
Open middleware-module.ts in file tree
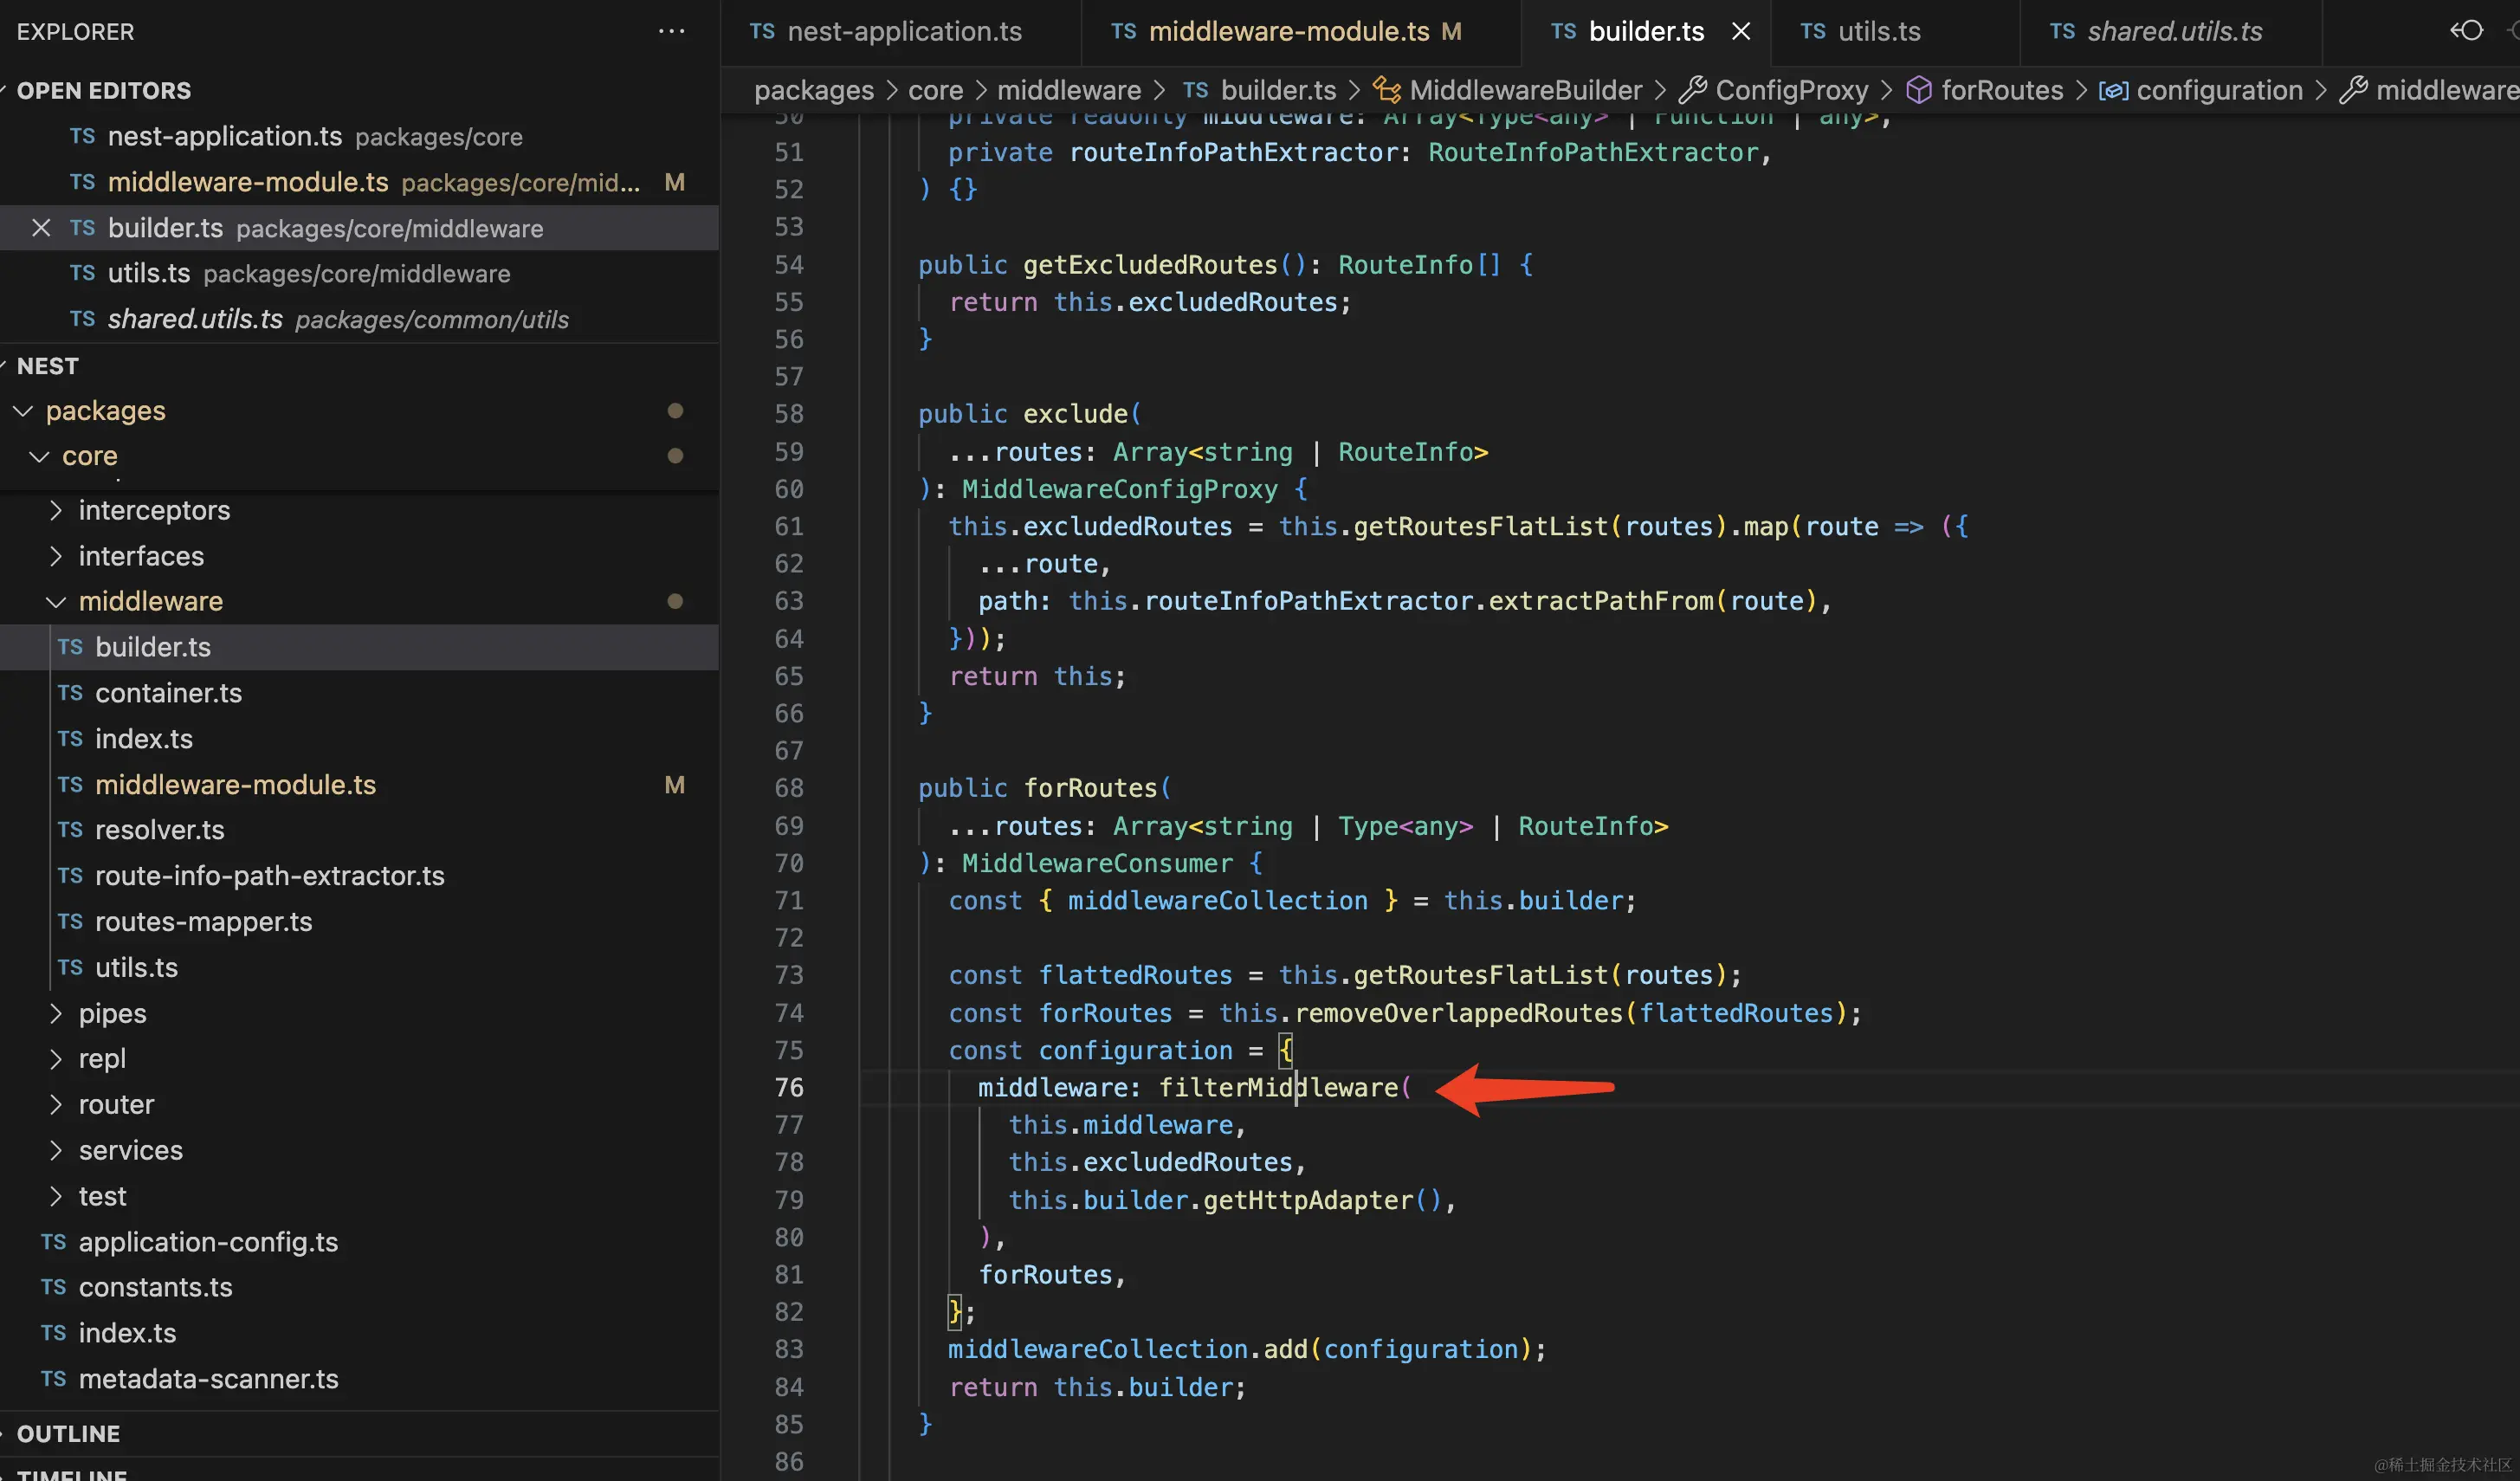pyautogui.click(x=359, y=785)
